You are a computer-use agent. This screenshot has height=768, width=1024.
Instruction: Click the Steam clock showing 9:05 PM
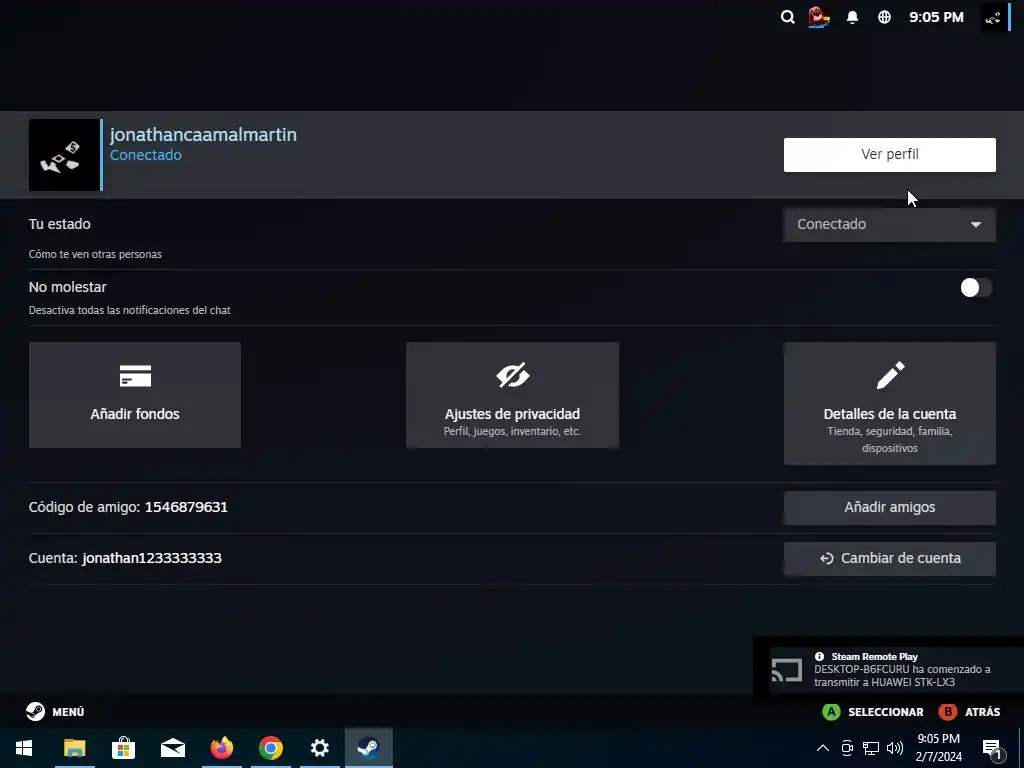click(936, 18)
